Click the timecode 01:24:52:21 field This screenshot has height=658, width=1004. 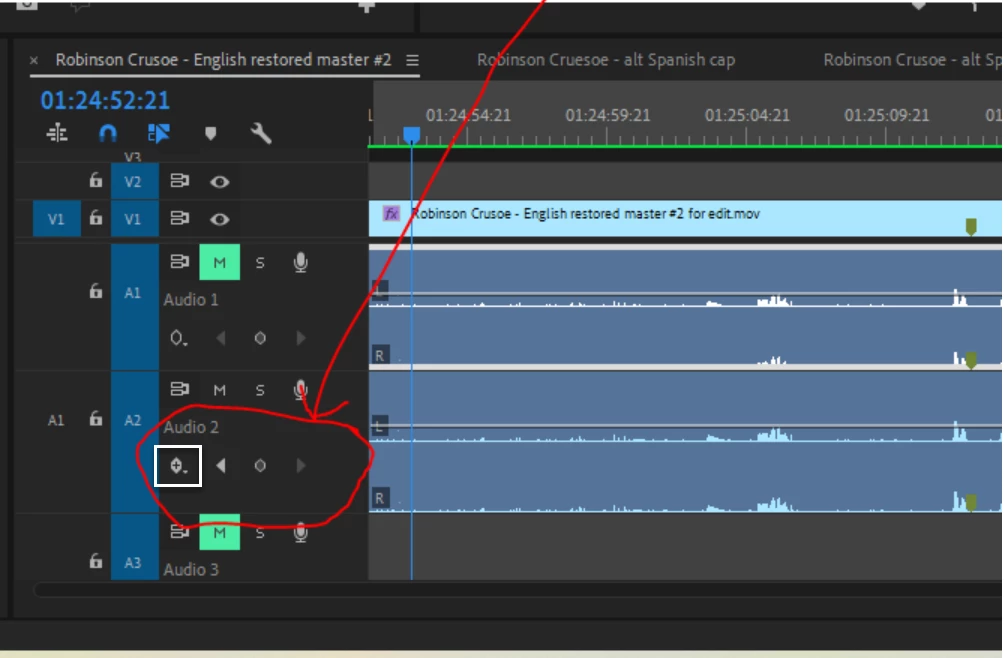click(105, 100)
